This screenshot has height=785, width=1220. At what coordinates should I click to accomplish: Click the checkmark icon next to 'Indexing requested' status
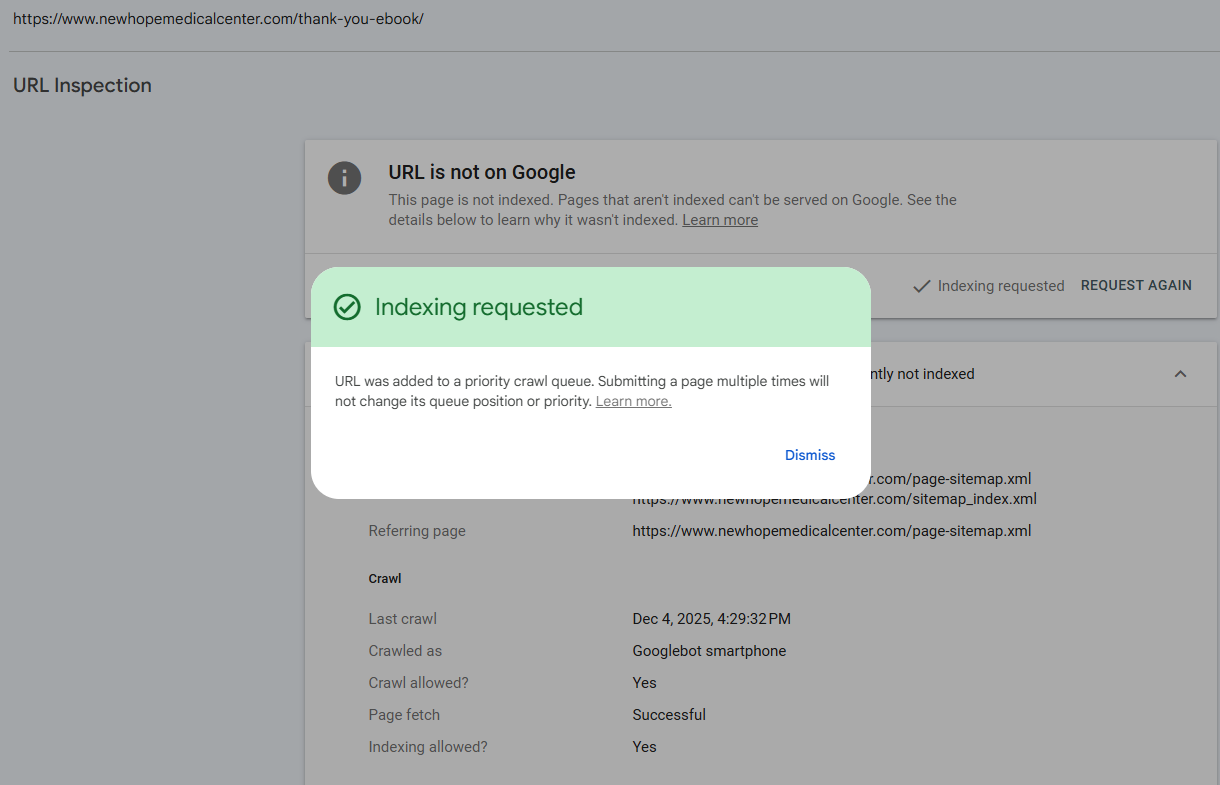921,286
